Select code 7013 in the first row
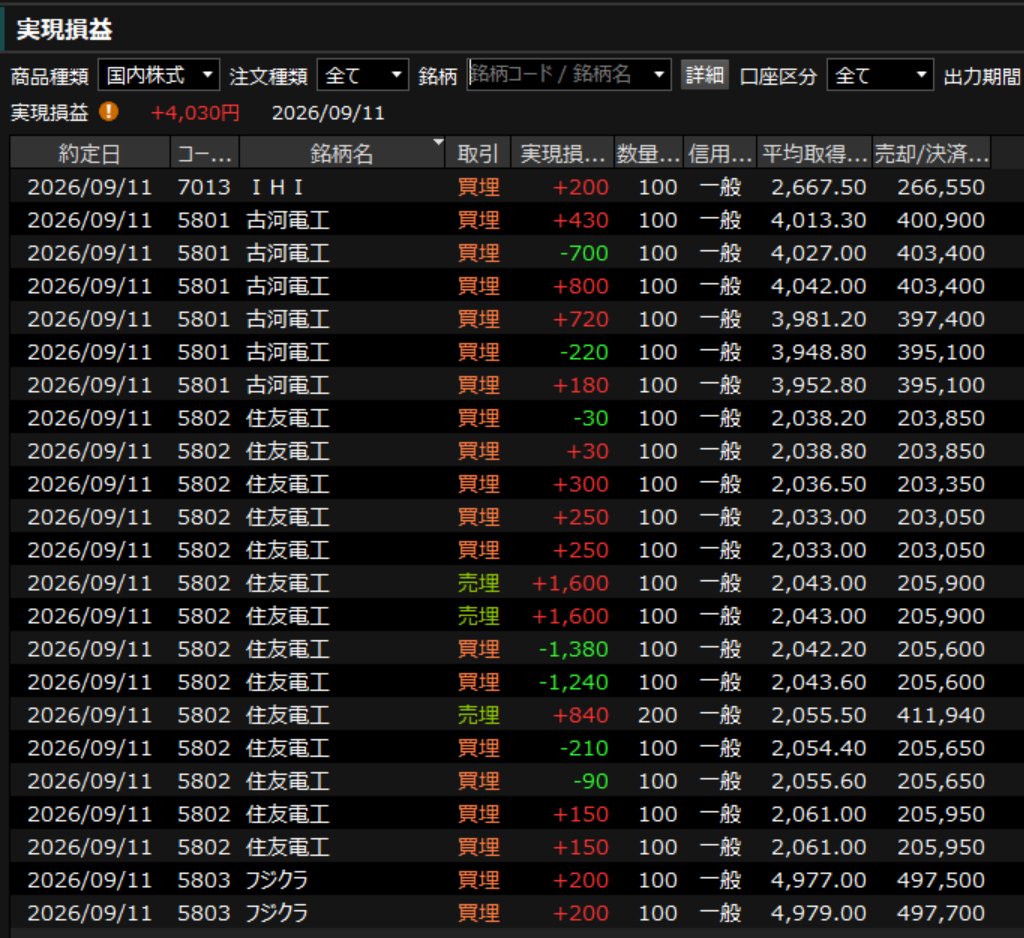The height and width of the screenshot is (938, 1024). (204, 187)
